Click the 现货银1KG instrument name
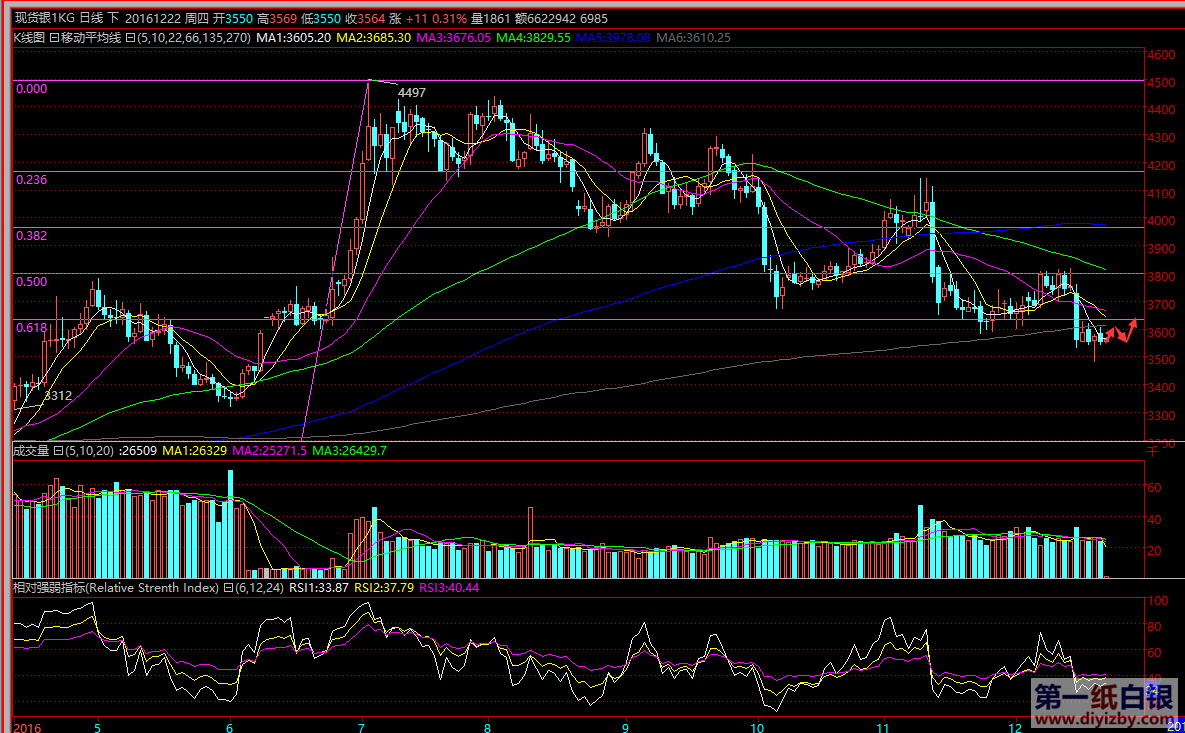The image size is (1185, 733). click(44, 19)
